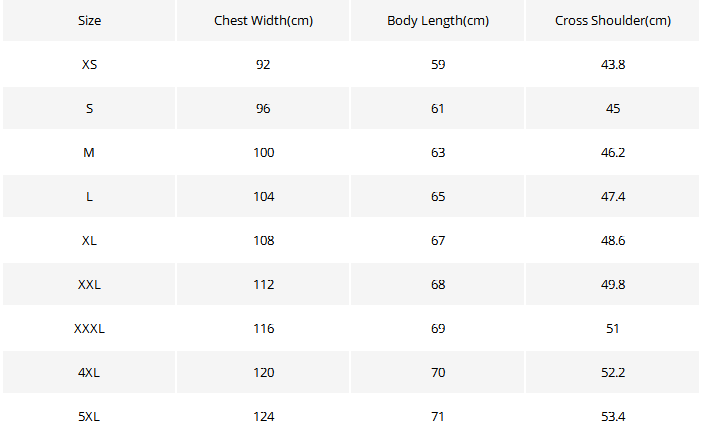Click cross shoulder value 52.2
The width and height of the screenshot is (704, 431).
point(613,373)
